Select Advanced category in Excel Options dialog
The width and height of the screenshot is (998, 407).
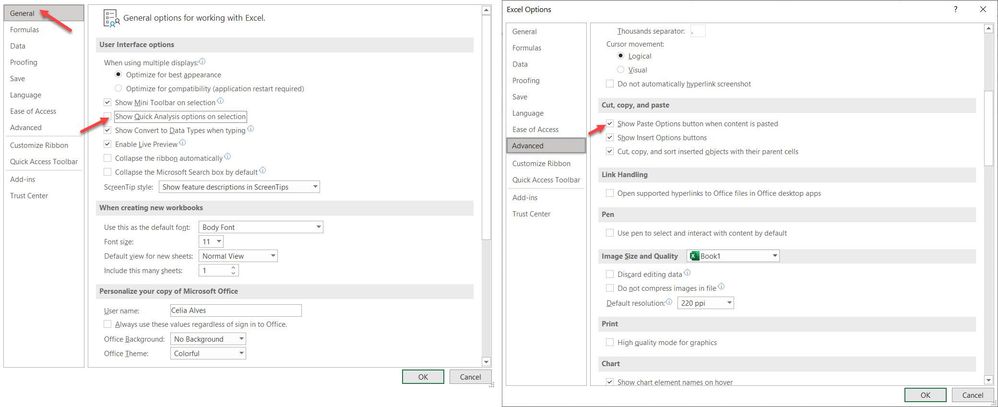click(x=546, y=145)
